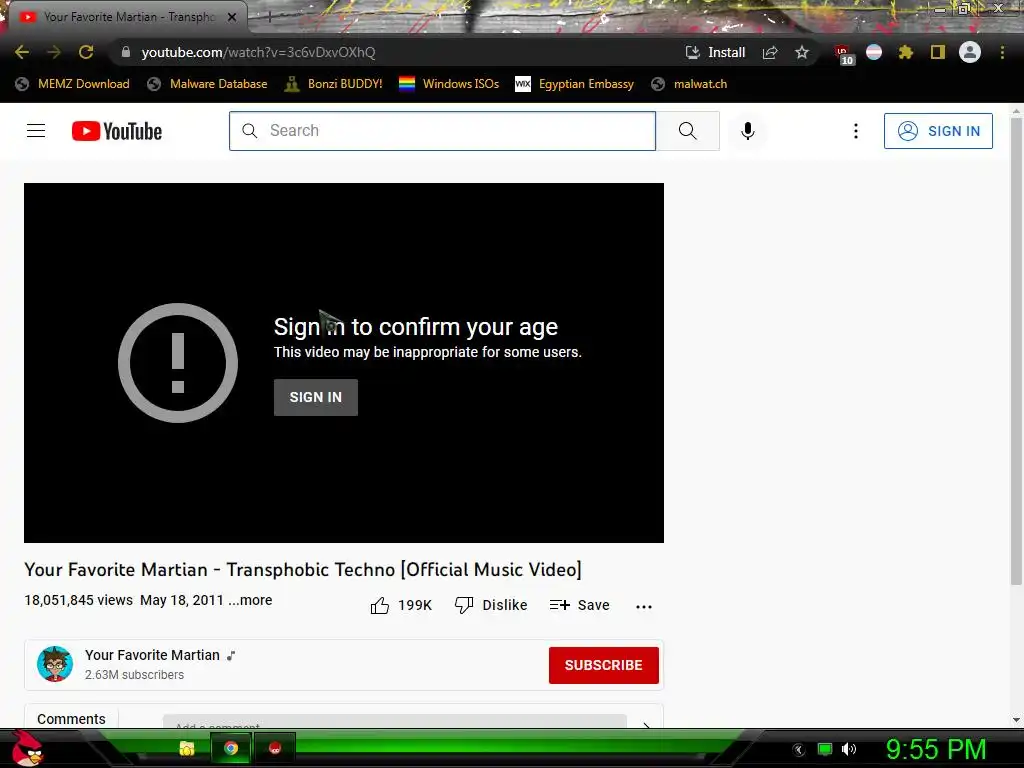Image resolution: width=1024 pixels, height=768 pixels.
Task: Open the red app taskbar icon
Action: coord(274,748)
